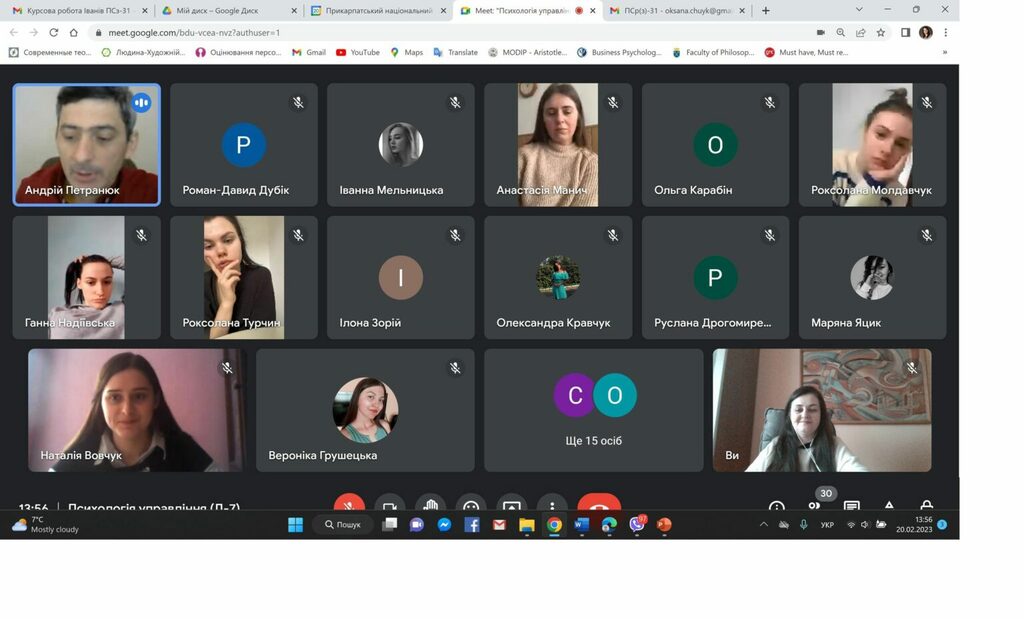Open the Translate bookmark

tap(455, 52)
